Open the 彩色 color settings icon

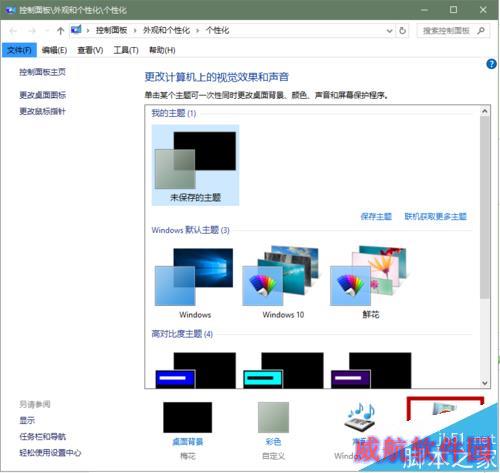point(273,418)
